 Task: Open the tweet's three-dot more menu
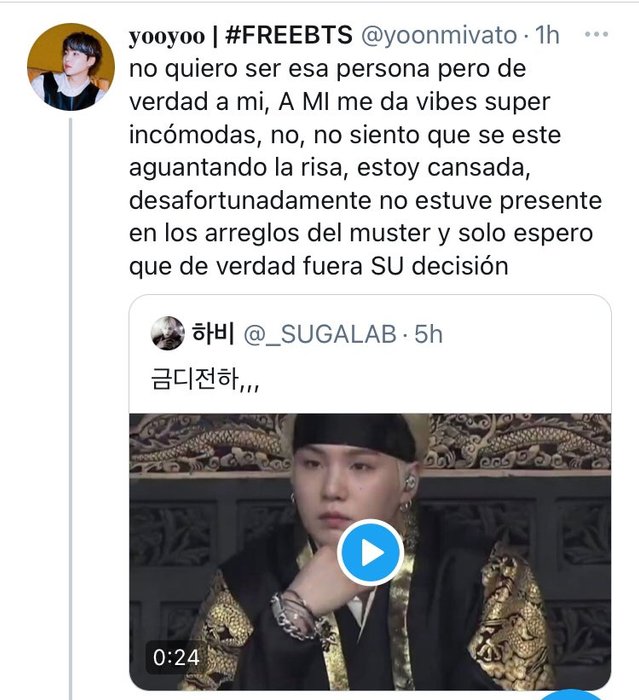pos(597,35)
